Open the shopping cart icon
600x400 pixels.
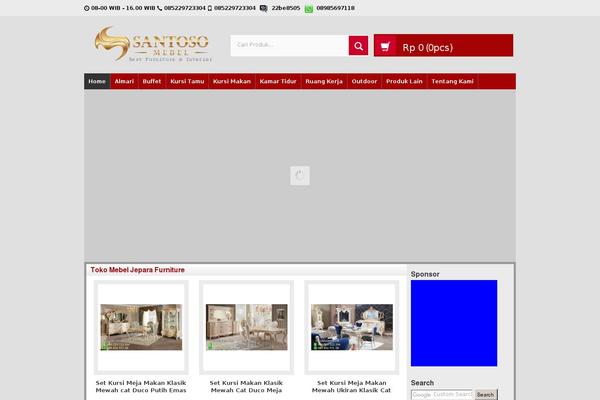(x=385, y=46)
